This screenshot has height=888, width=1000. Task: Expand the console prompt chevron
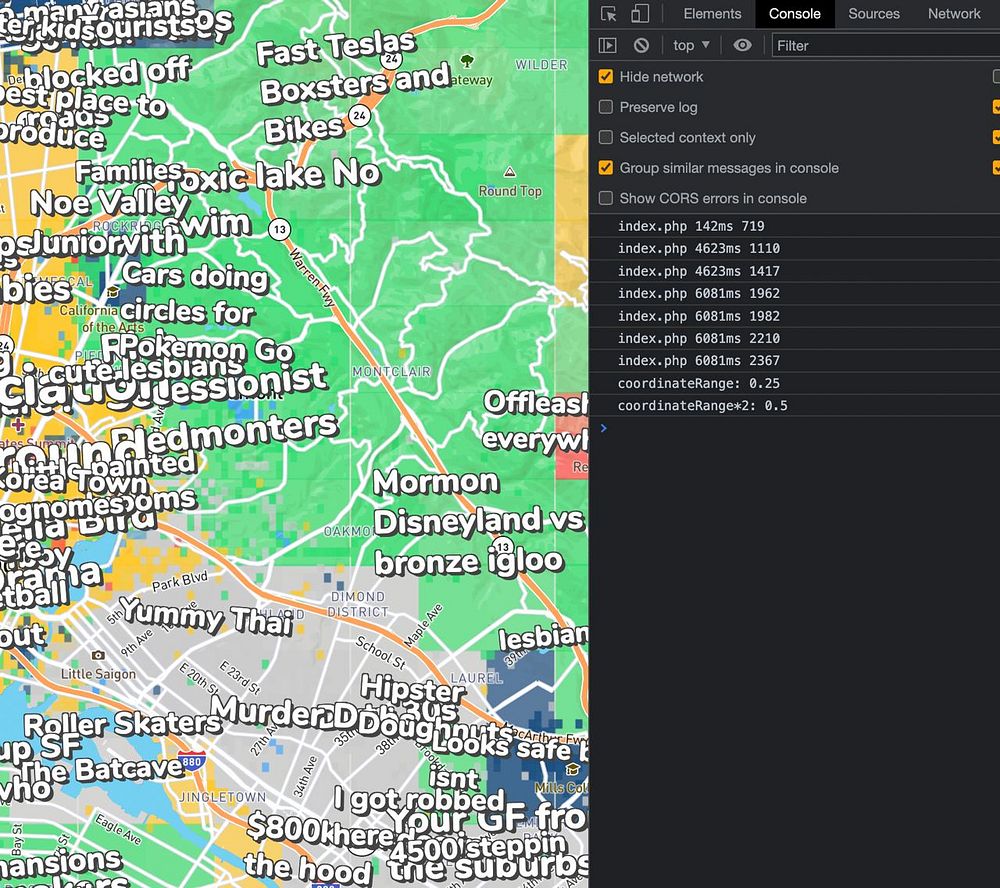tap(603, 428)
